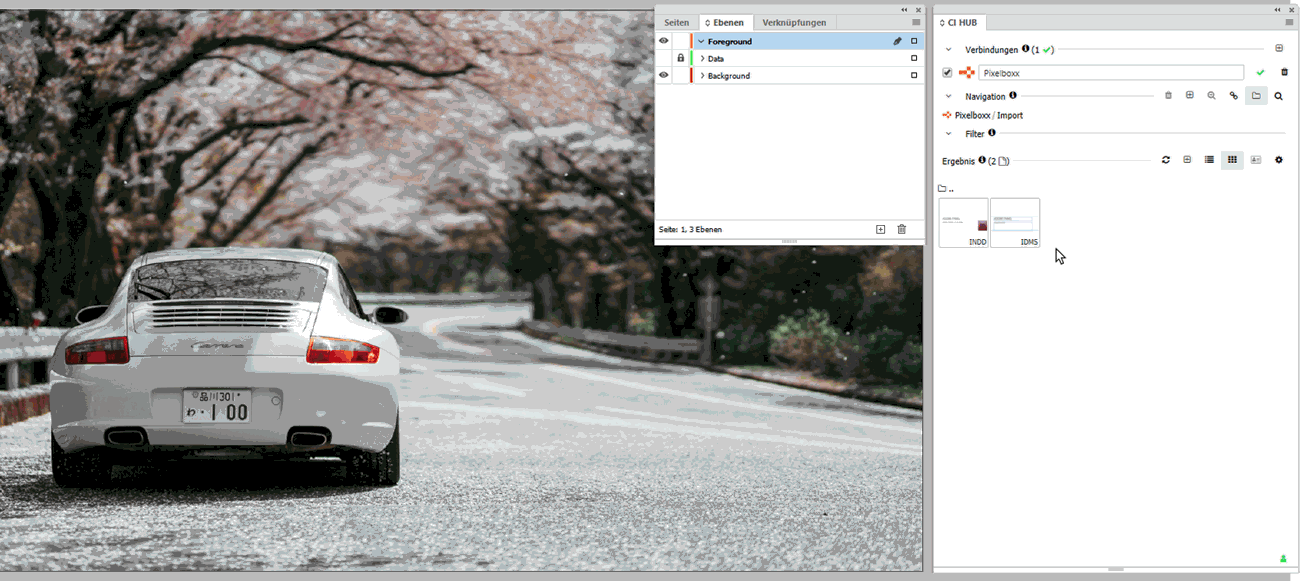Hide the Foreground layer
Viewport: 1300px width, 581px height.
(663, 41)
